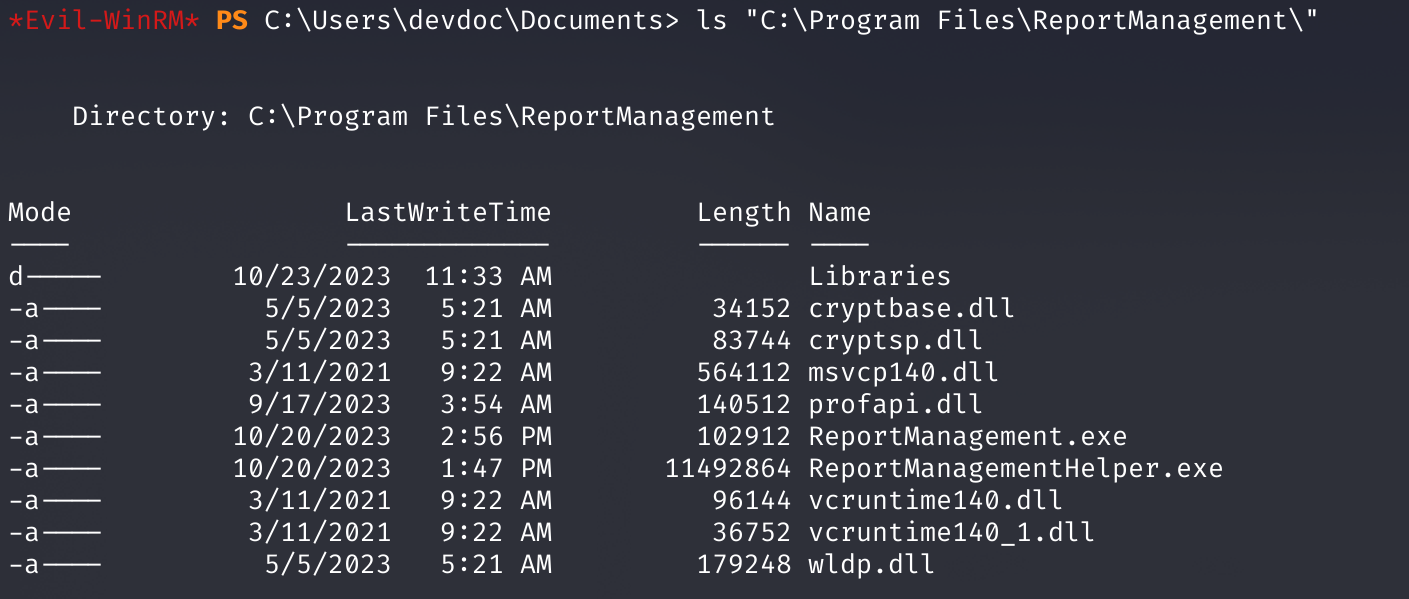Viewport: 1409px width, 599px height.
Task: Click the 10/23/2023 date of Libraries
Action: pyautogui.click(x=312, y=276)
